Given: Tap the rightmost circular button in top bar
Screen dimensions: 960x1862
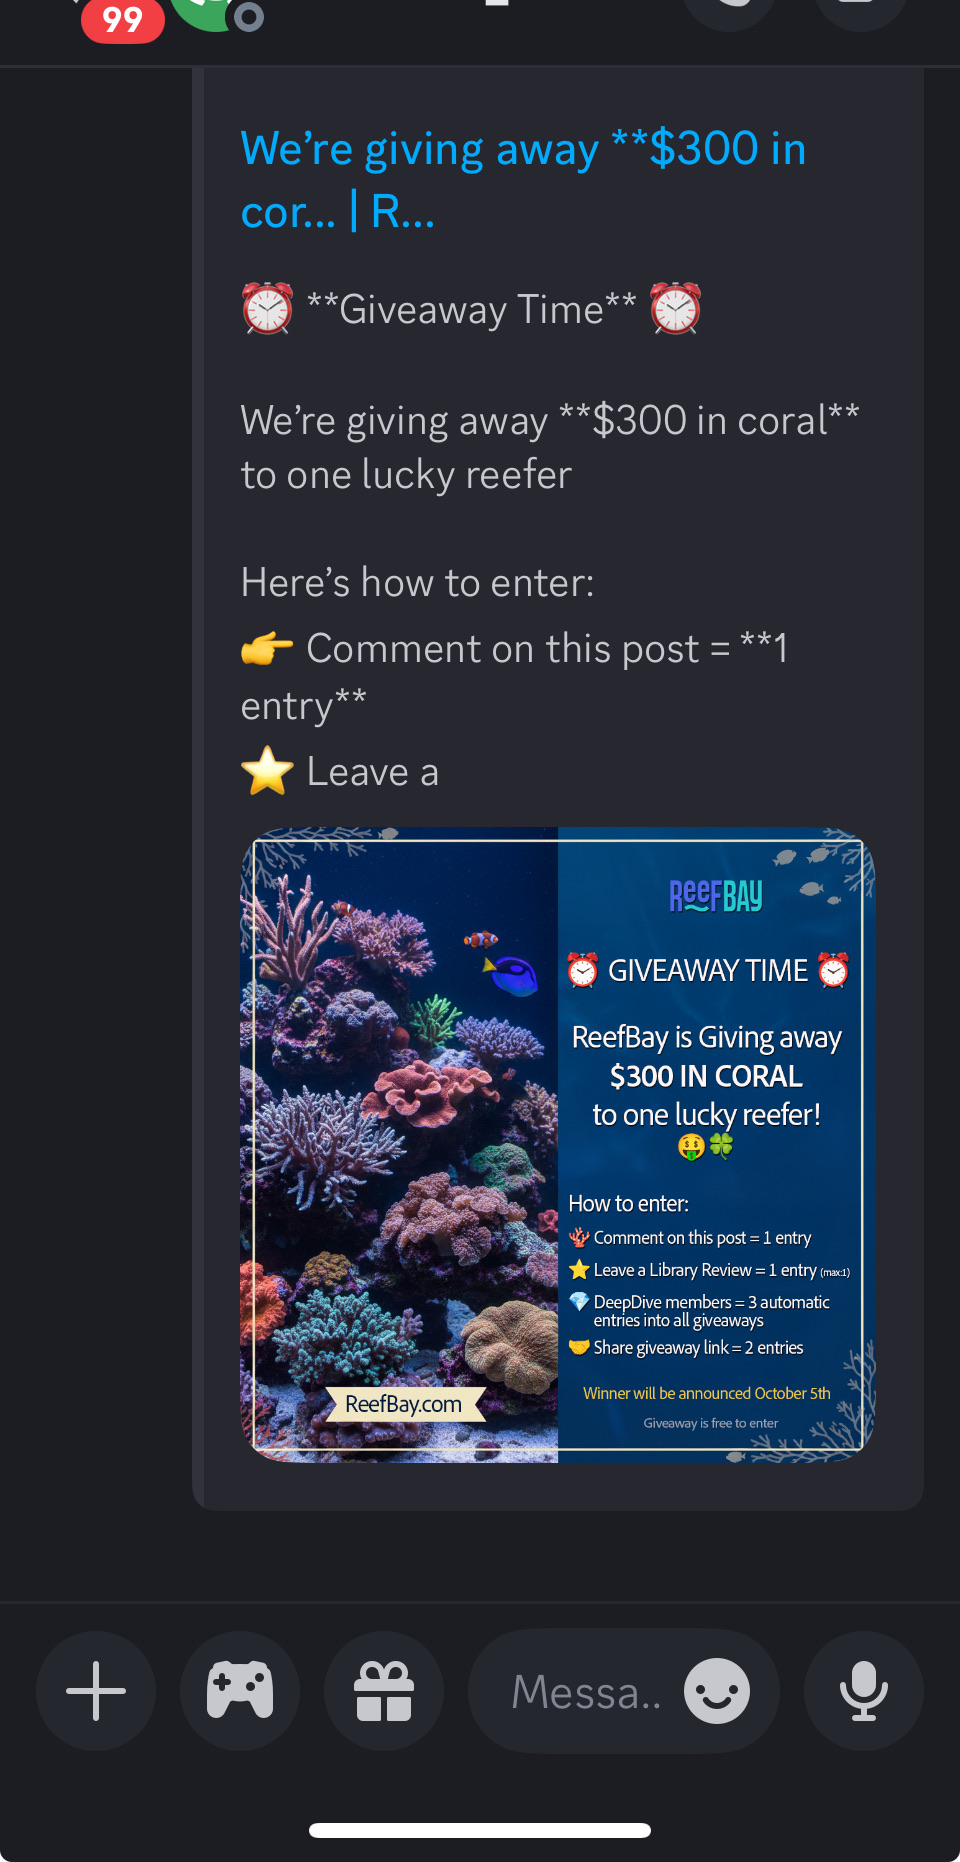Looking at the screenshot, I should coord(860,10).
